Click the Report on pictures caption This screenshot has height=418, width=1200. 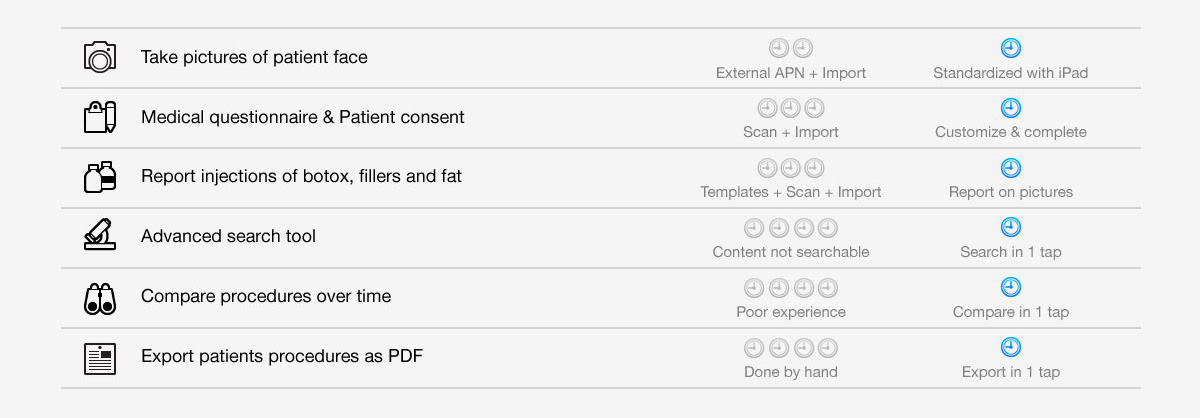click(x=1011, y=192)
